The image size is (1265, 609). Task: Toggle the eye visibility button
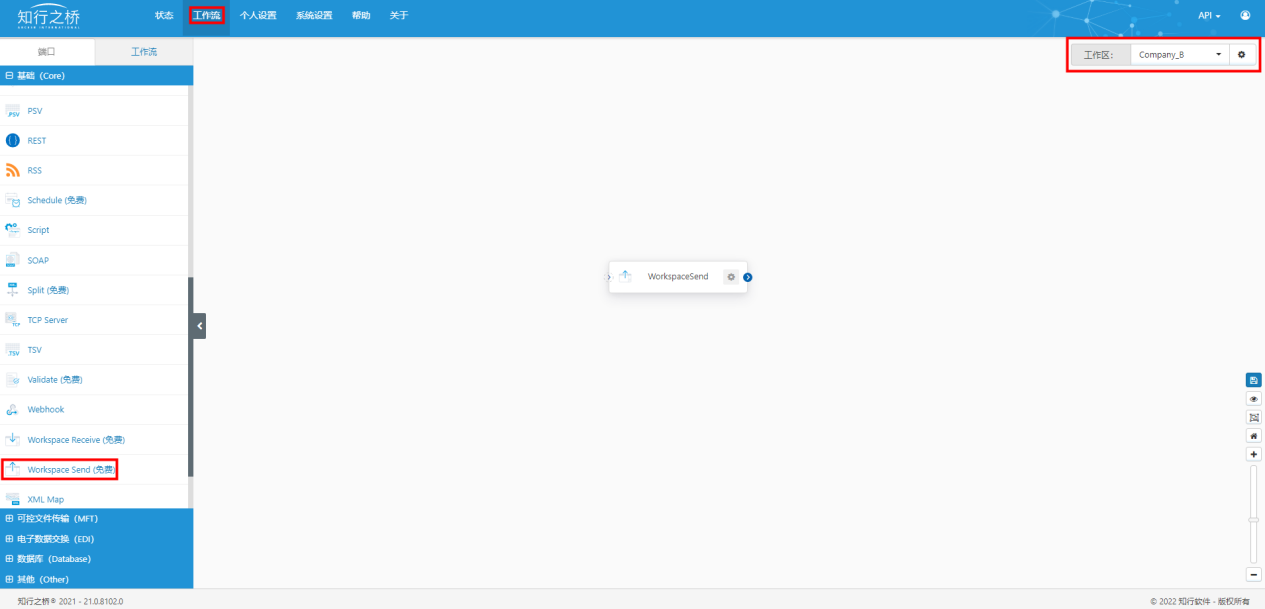1253,399
